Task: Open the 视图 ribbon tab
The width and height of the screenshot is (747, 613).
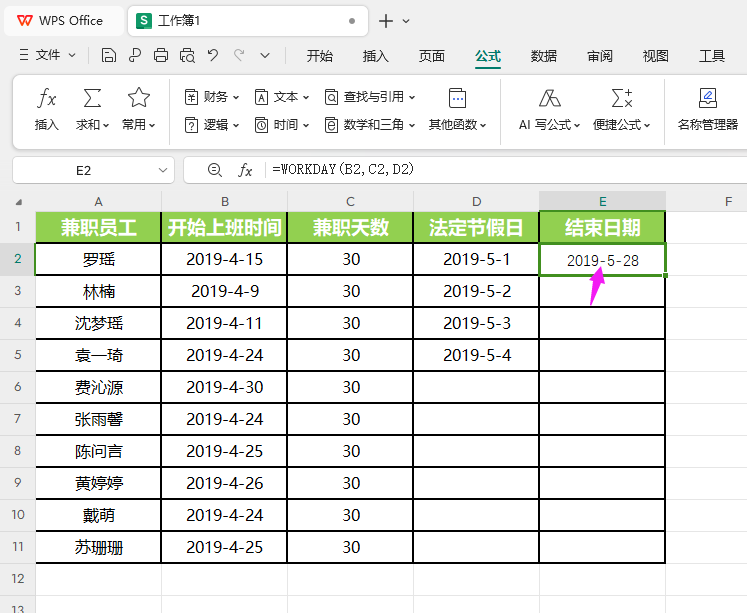Action: pos(656,56)
